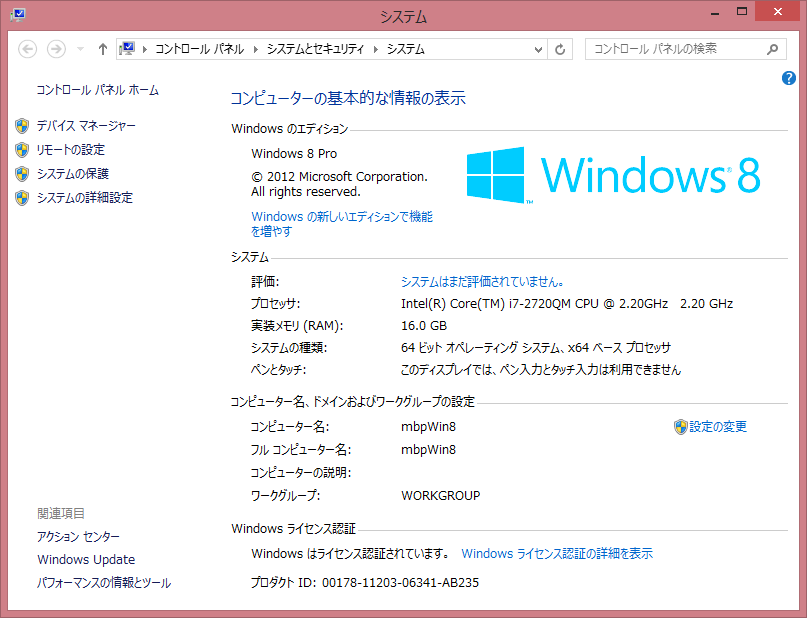This screenshot has width=807, height=618.
Task: Click the システムはまだ評価されていません link
Action: [x=482, y=282]
